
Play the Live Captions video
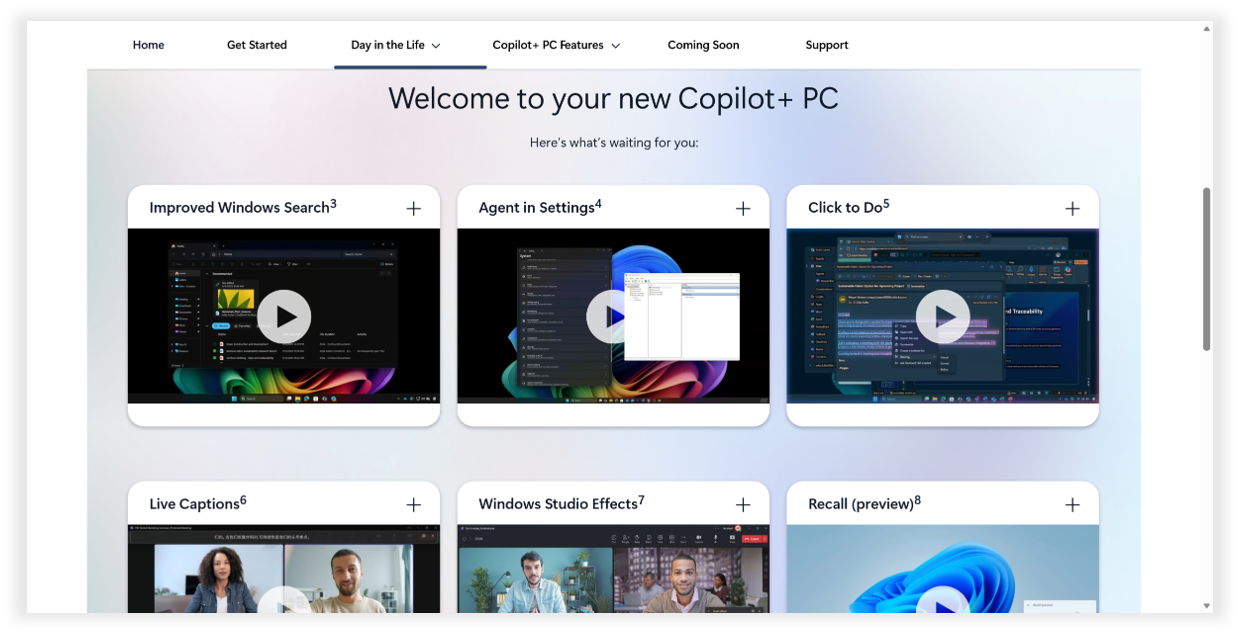pos(285,600)
